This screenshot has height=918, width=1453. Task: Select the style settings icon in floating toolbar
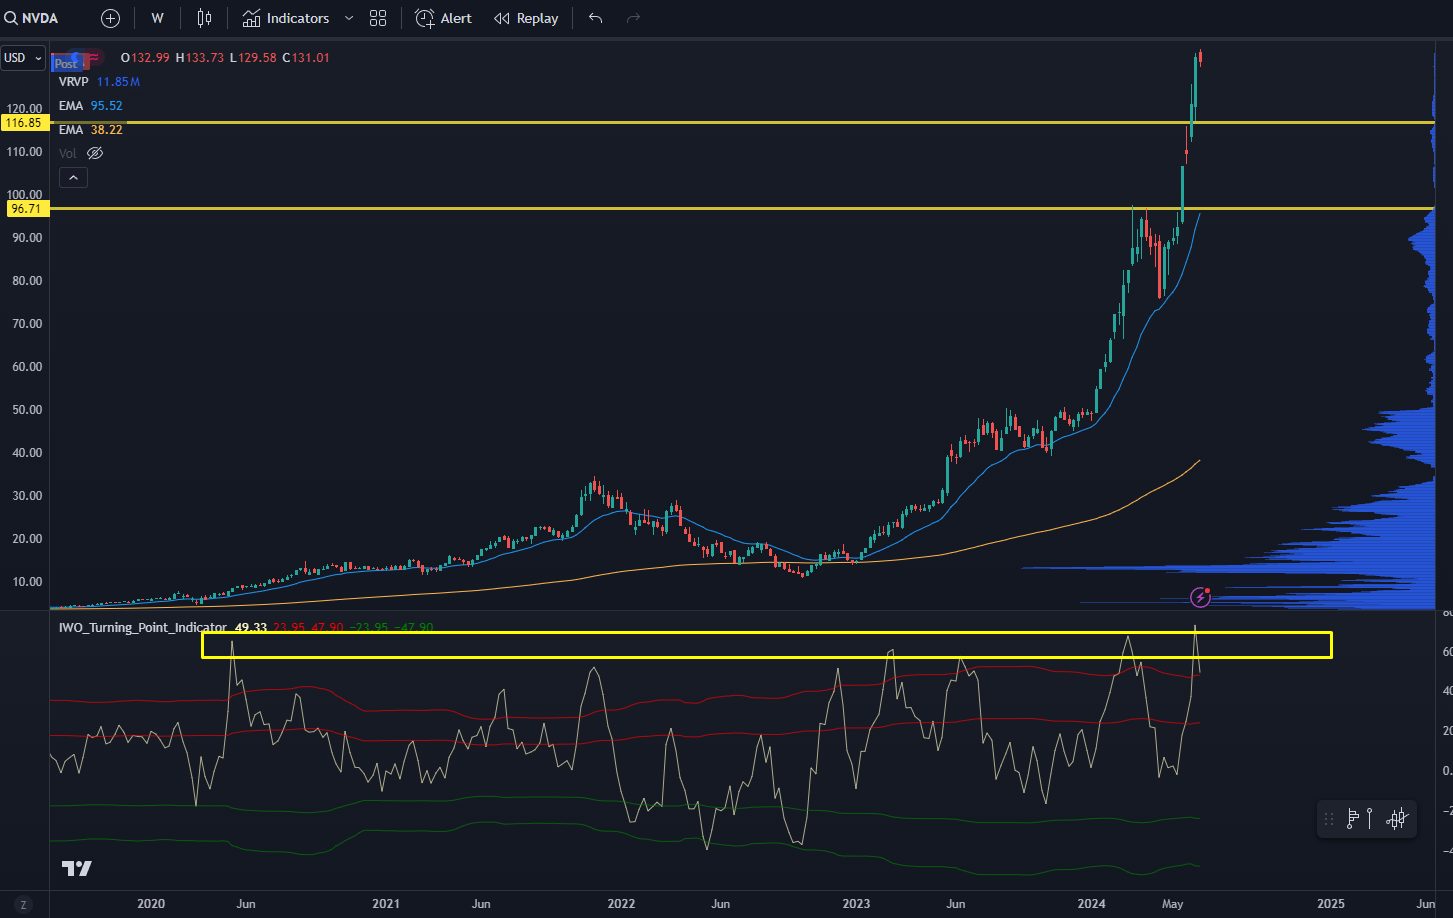(1395, 818)
